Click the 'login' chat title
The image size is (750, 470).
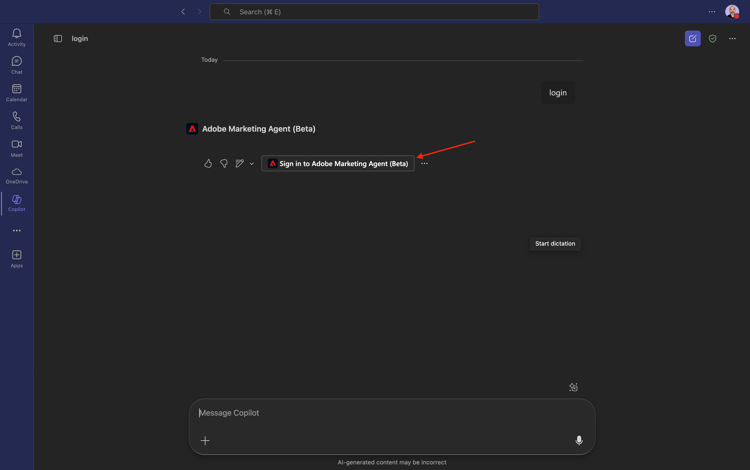[80, 38]
